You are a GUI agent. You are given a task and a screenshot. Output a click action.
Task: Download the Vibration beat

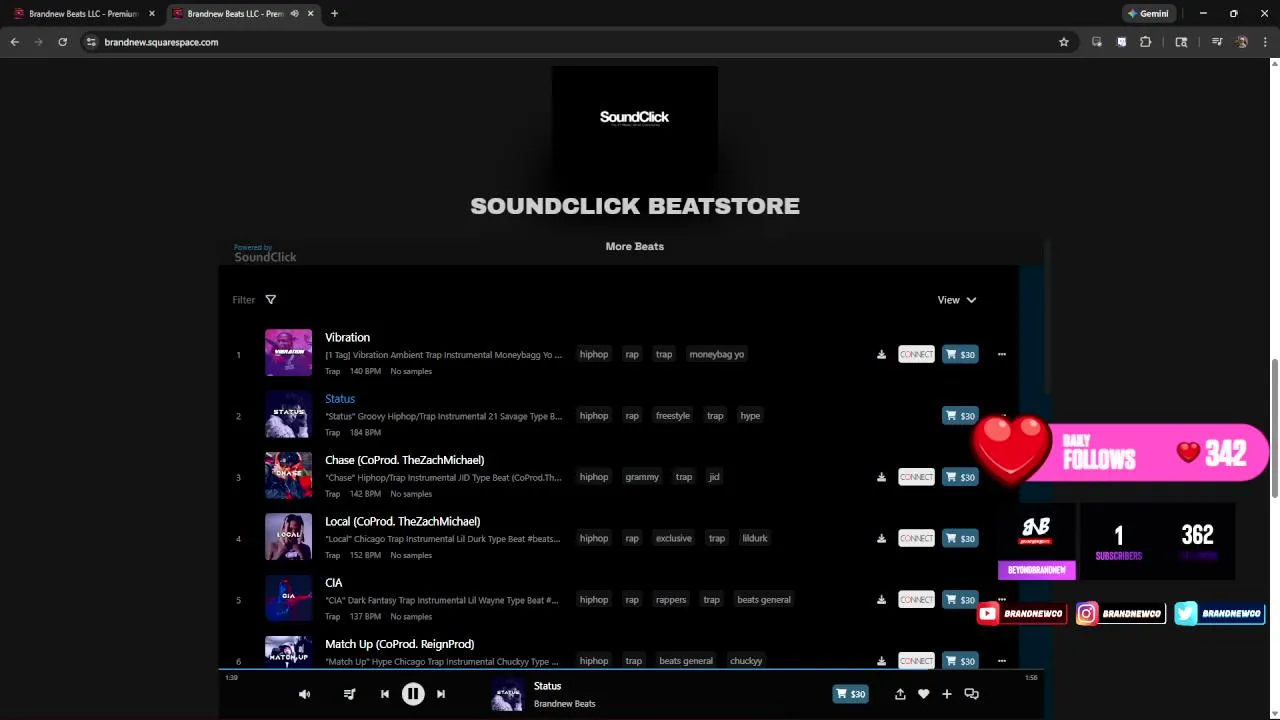pyautogui.click(x=881, y=354)
